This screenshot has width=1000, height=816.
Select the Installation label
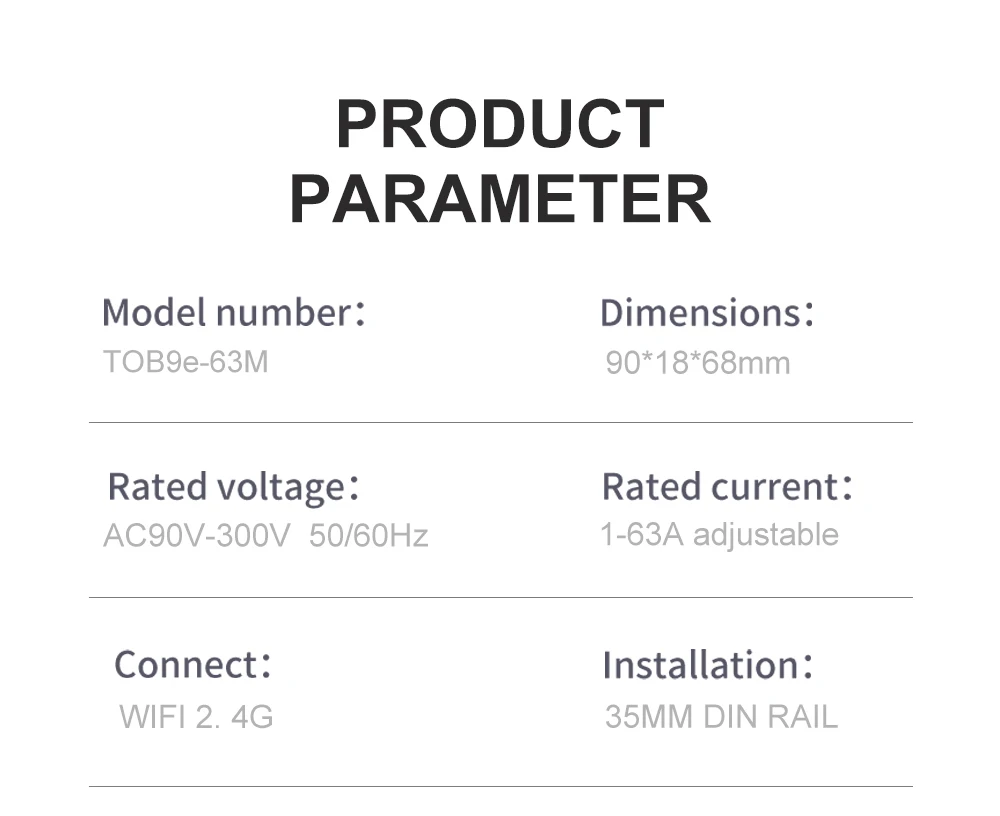coord(707,664)
